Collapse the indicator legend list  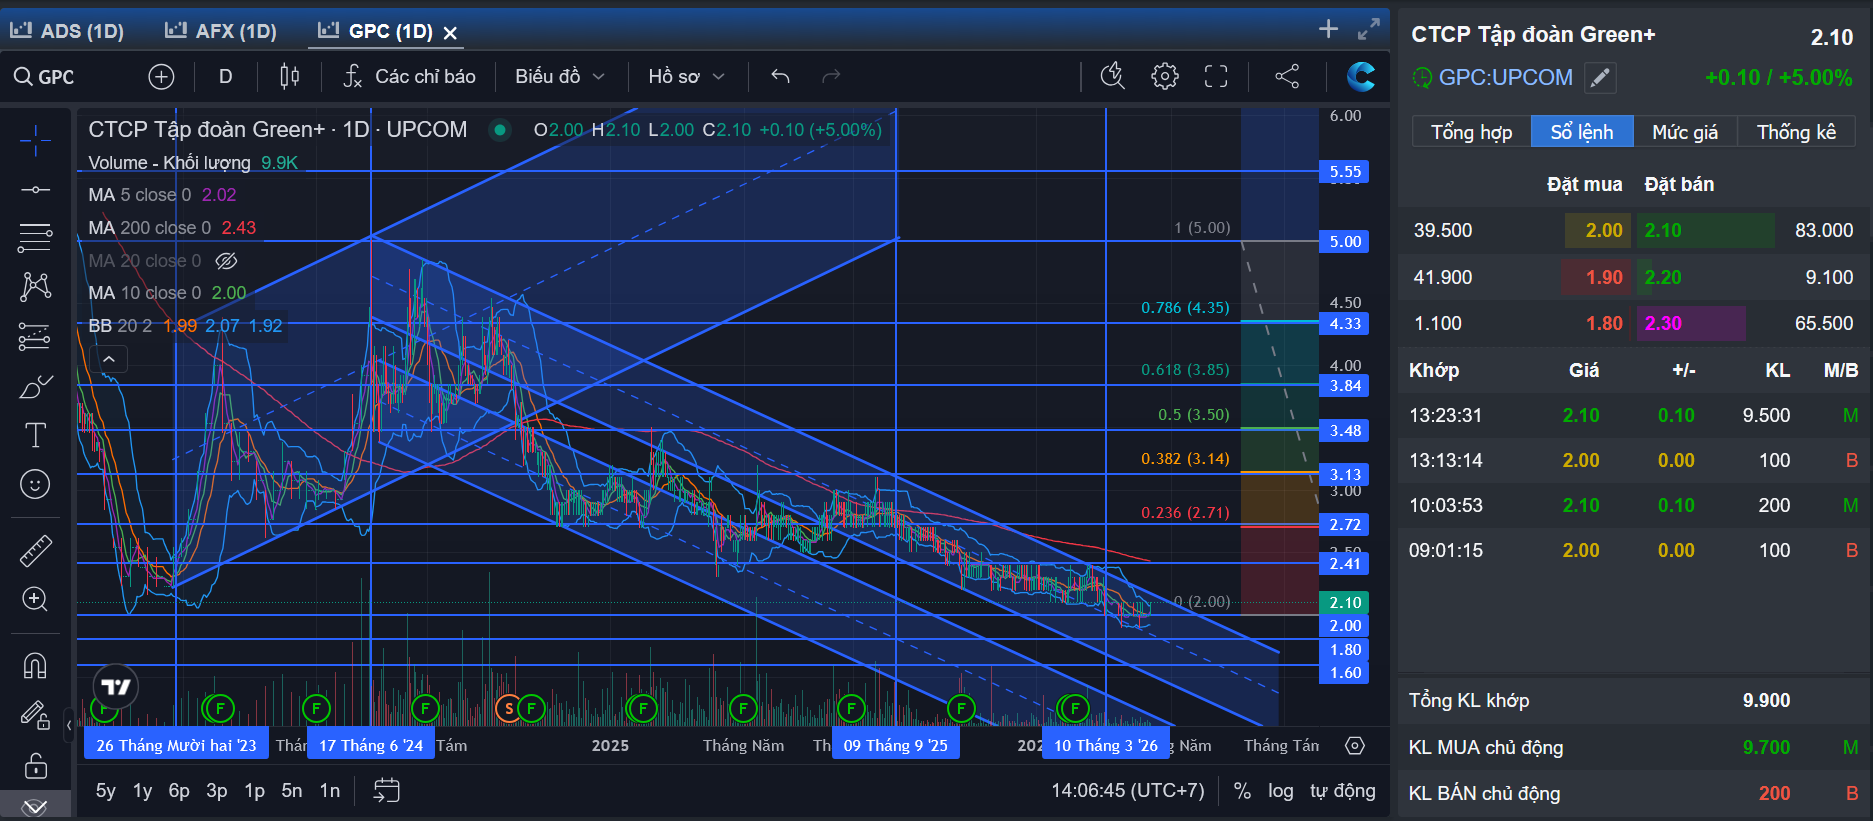[109, 359]
